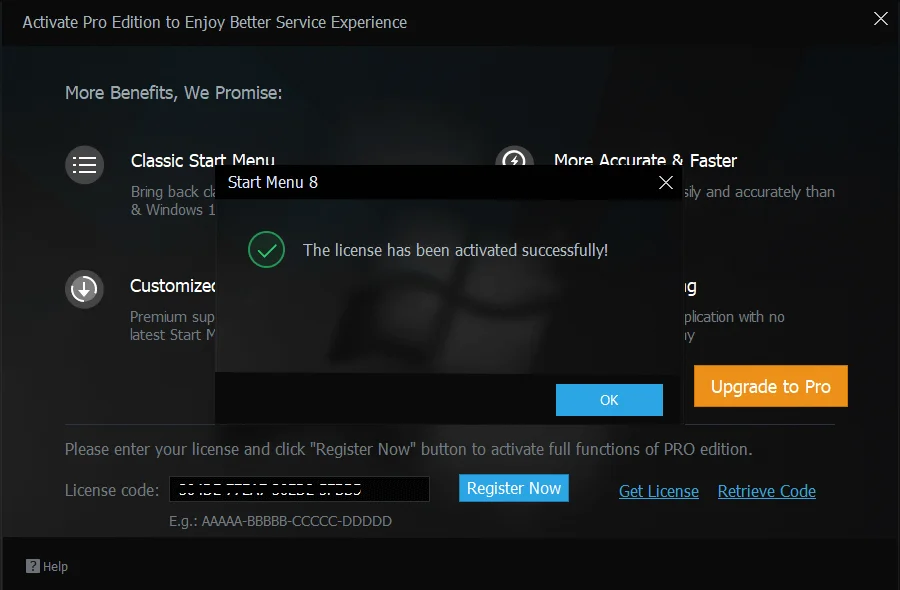Select the More Accurate & Faster heading
Screen dimensions: 900x590
[x=645, y=160]
